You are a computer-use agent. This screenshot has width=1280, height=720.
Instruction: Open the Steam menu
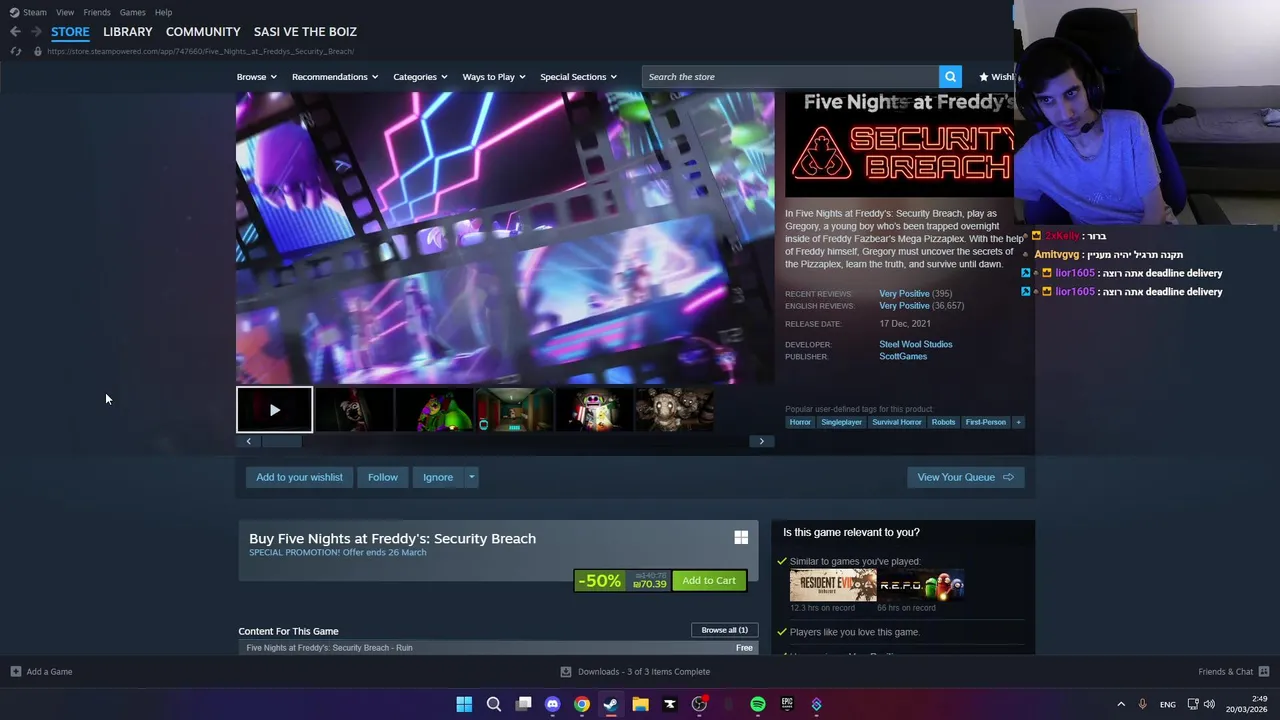click(35, 12)
